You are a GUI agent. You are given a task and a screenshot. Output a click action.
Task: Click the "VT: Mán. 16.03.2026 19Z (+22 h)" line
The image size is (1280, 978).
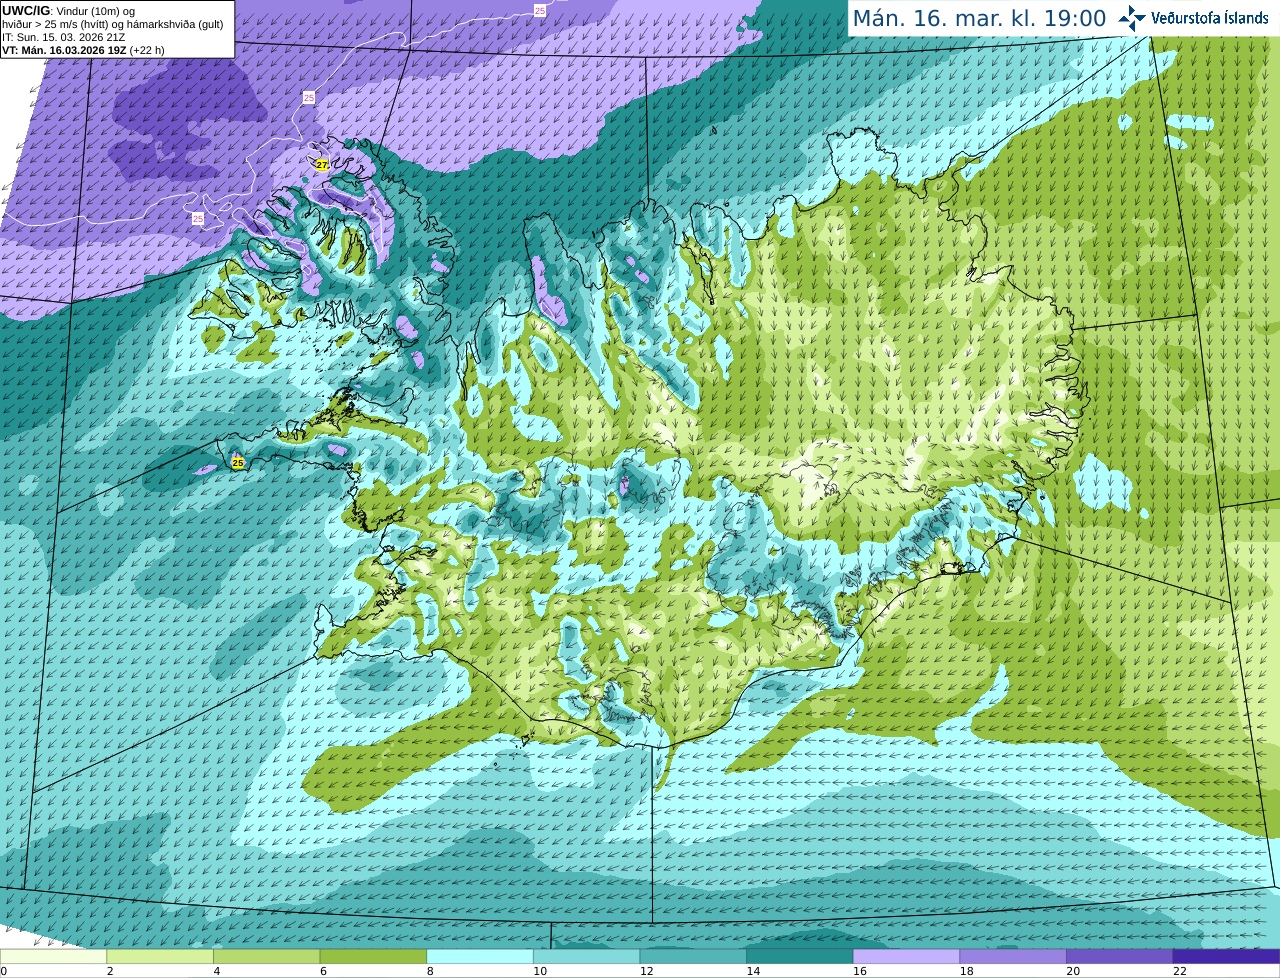(83, 50)
